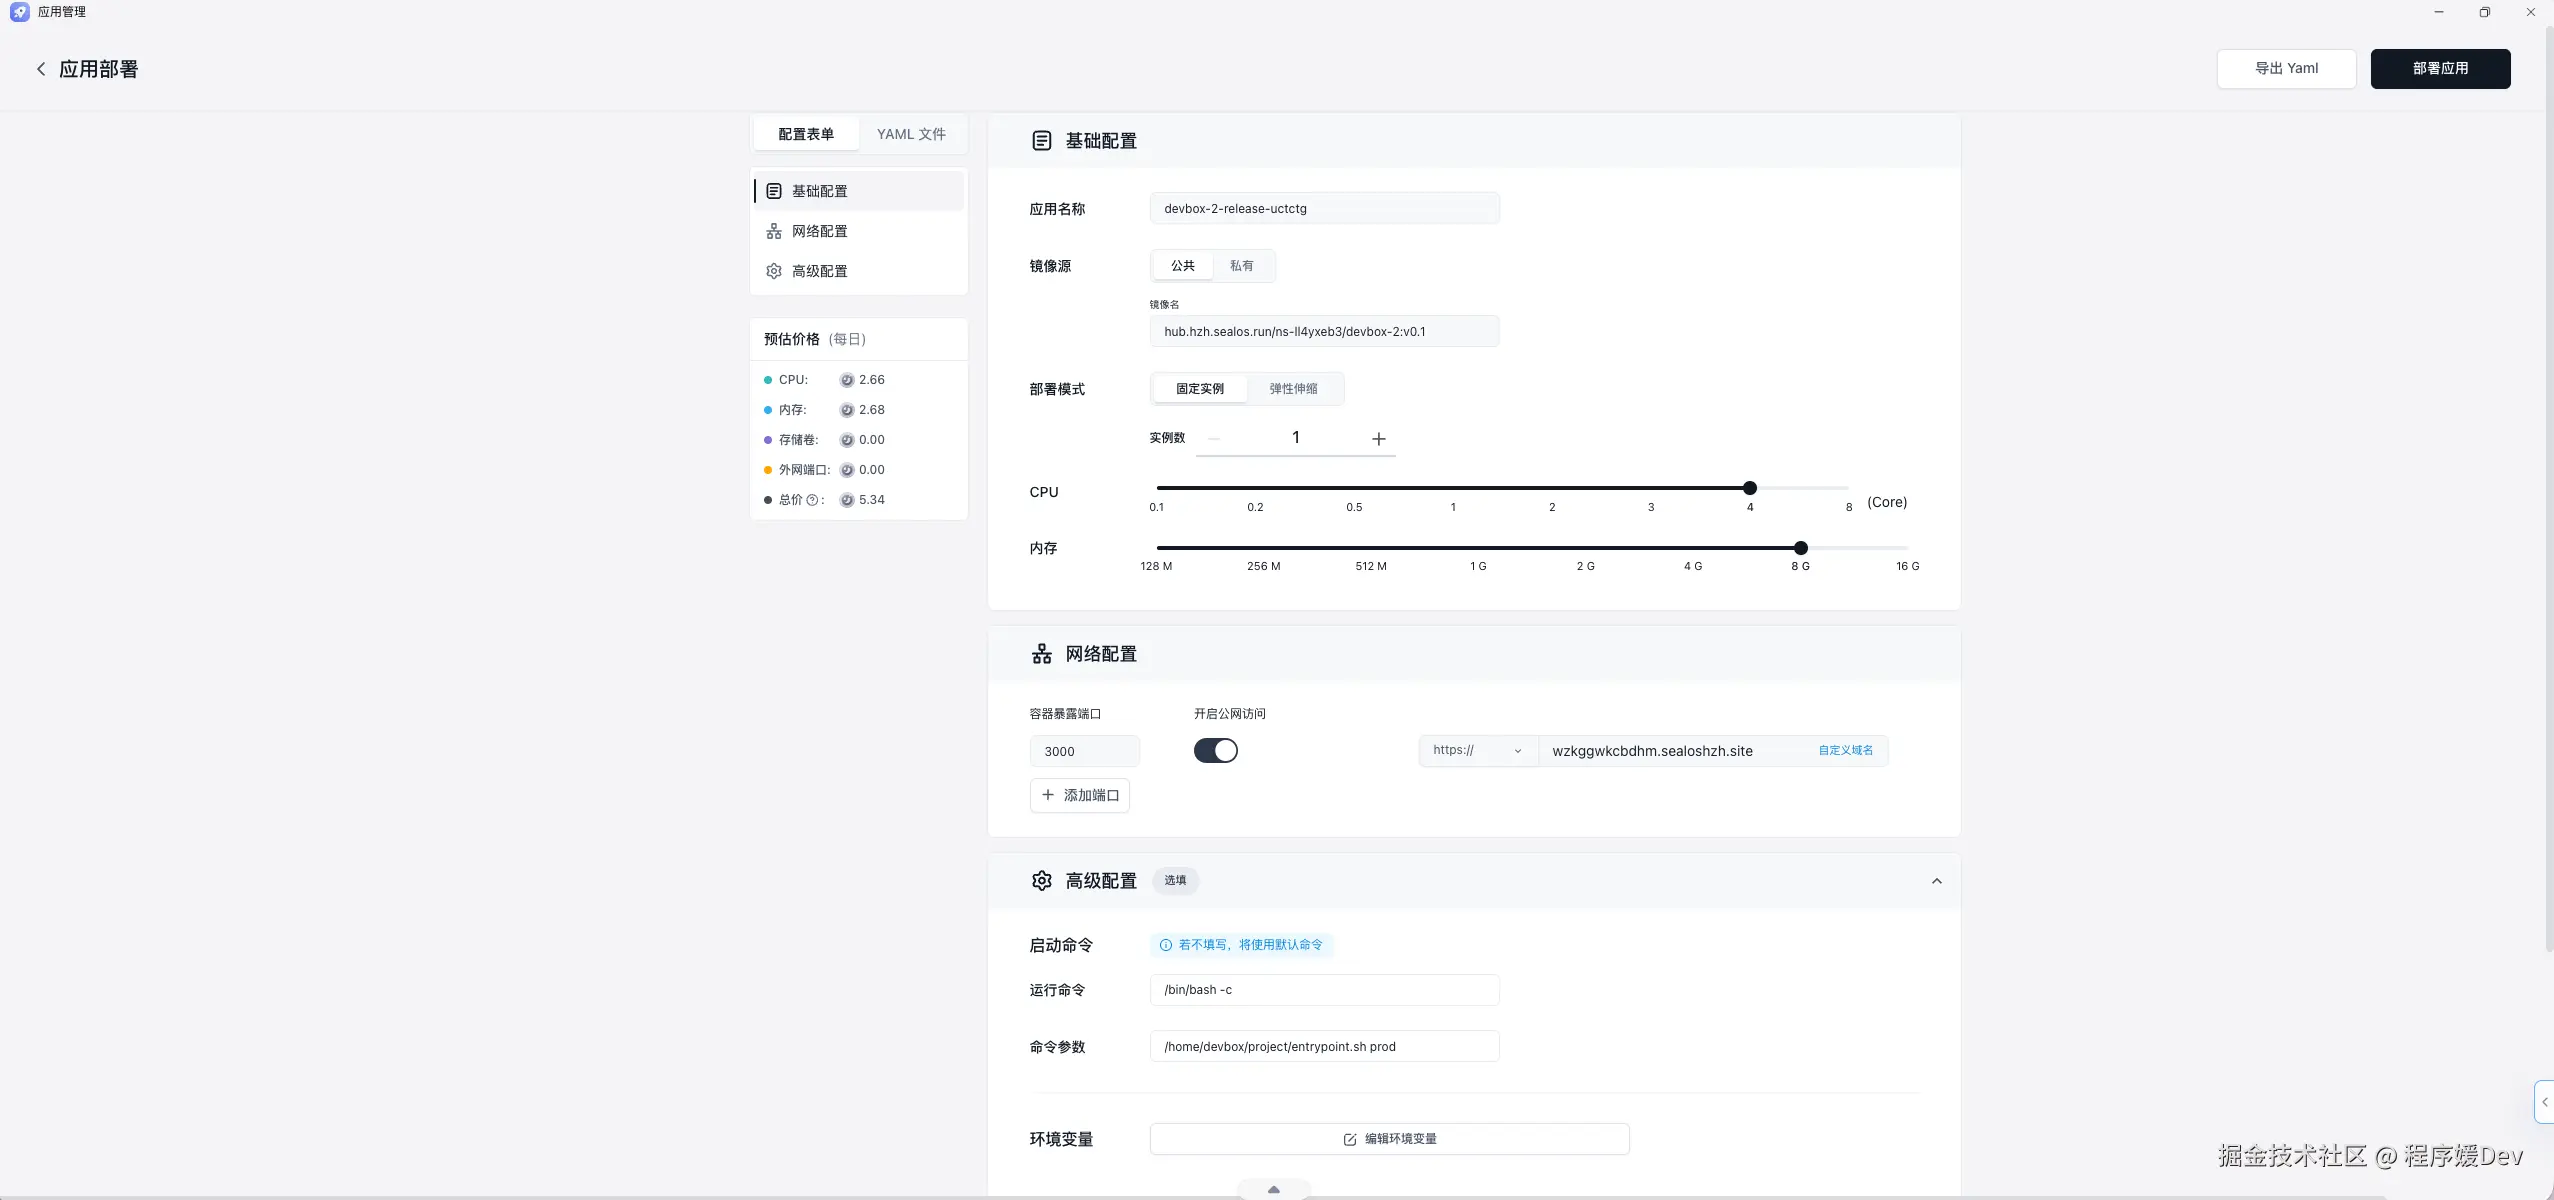
Task: Set the CPU slider to 2 cores
Action: (1552, 489)
